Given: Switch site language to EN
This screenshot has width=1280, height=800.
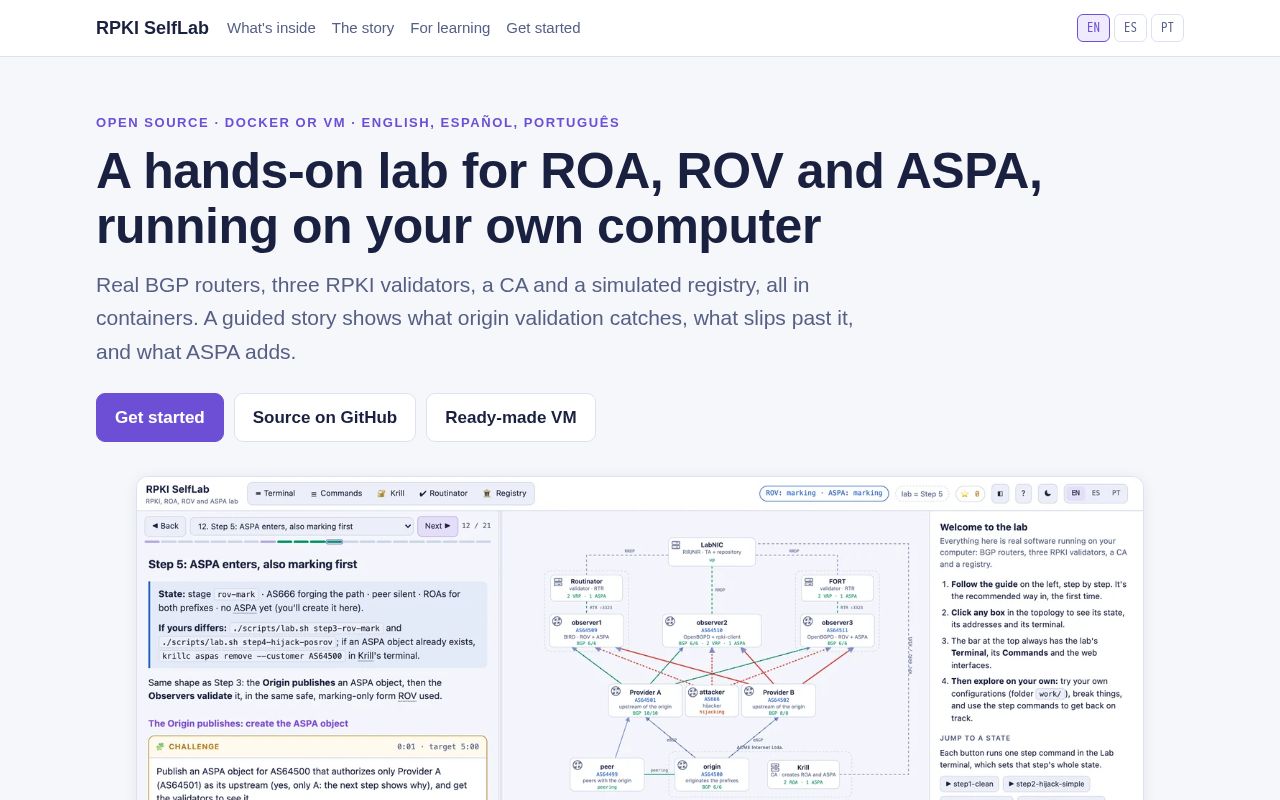Looking at the screenshot, I should click(1093, 28).
